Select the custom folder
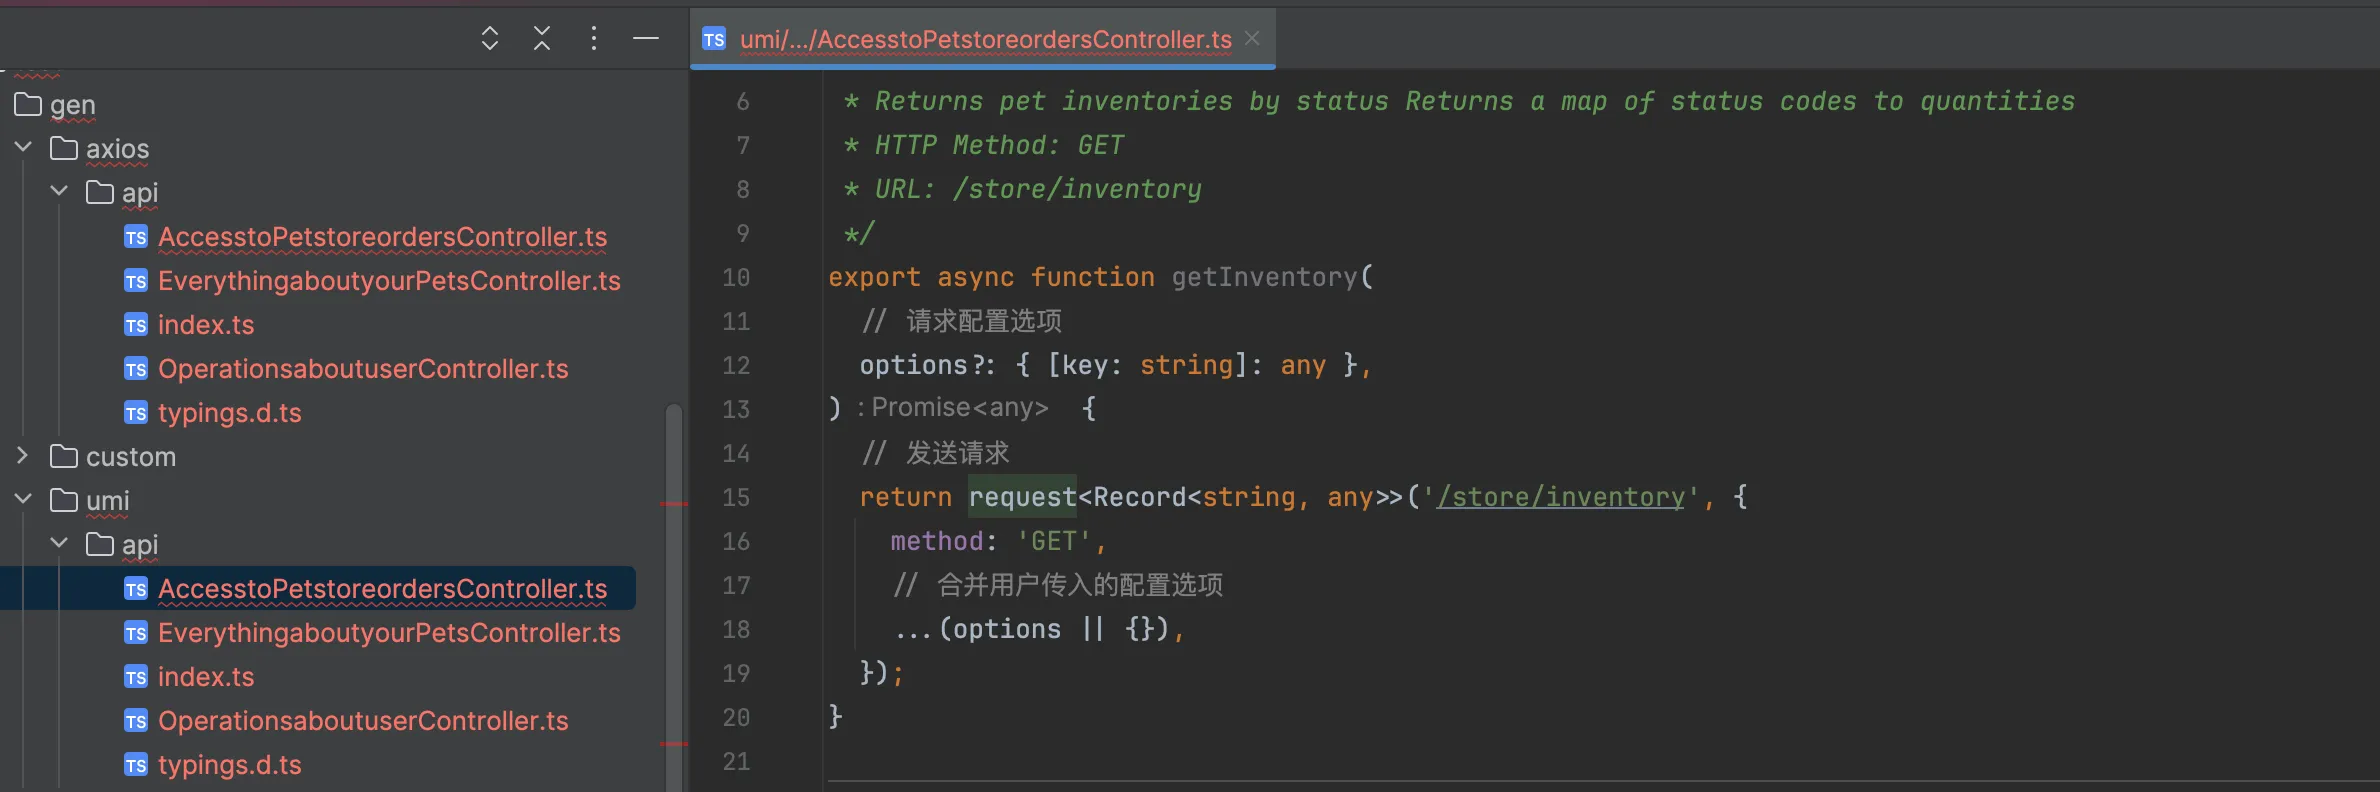This screenshot has width=2380, height=792. pyautogui.click(x=131, y=457)
